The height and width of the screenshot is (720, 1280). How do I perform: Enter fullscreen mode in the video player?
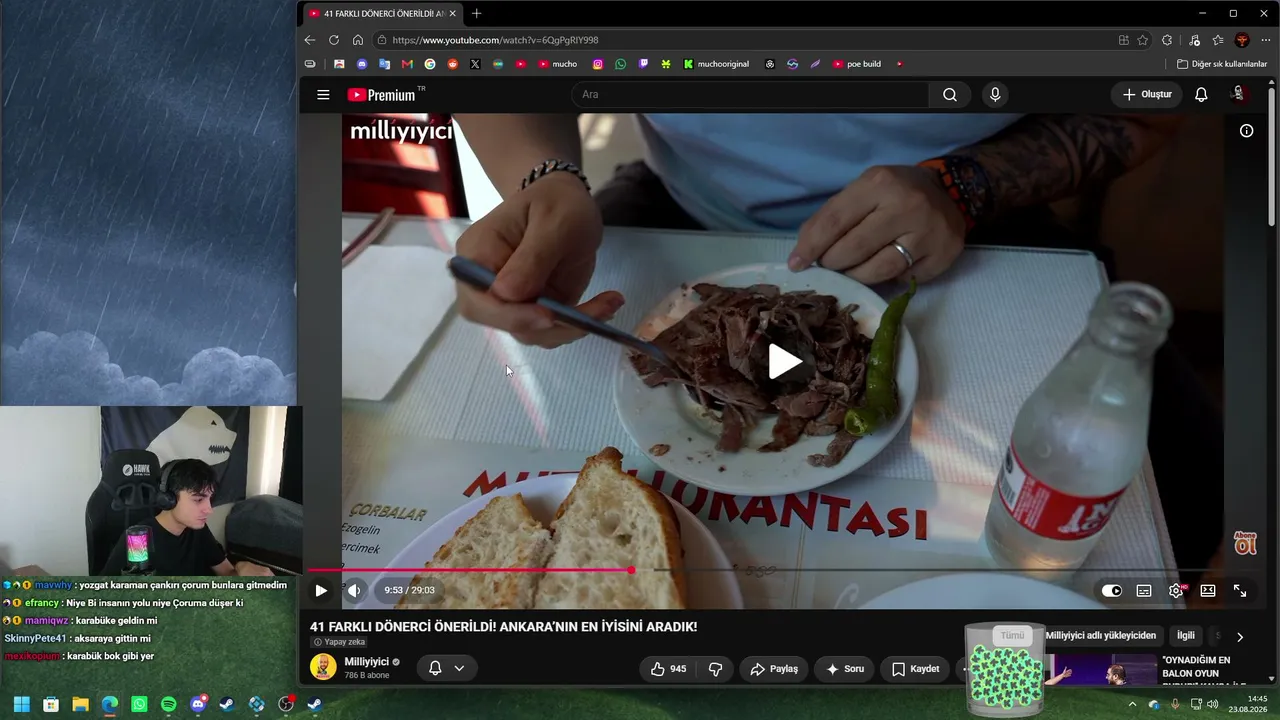[x=1240, y=591]
